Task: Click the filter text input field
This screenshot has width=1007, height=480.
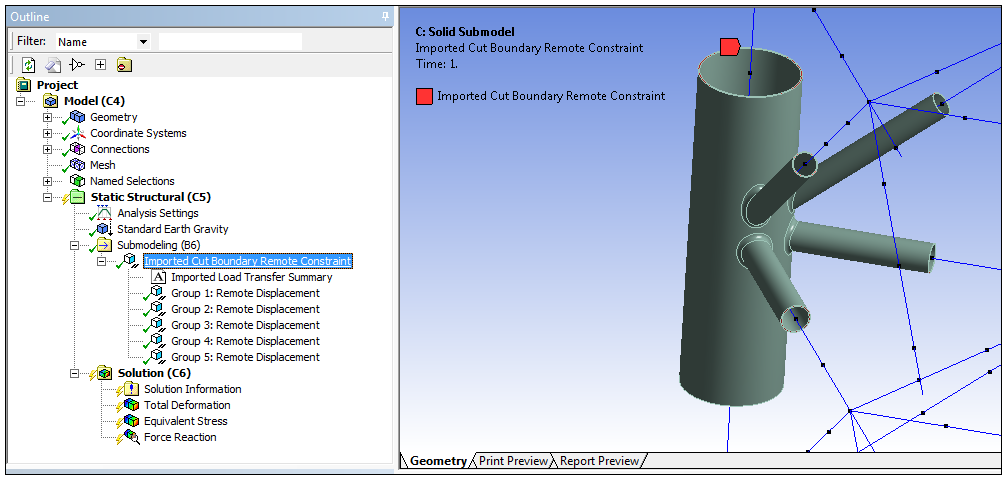Action: (x=230, y=42)
